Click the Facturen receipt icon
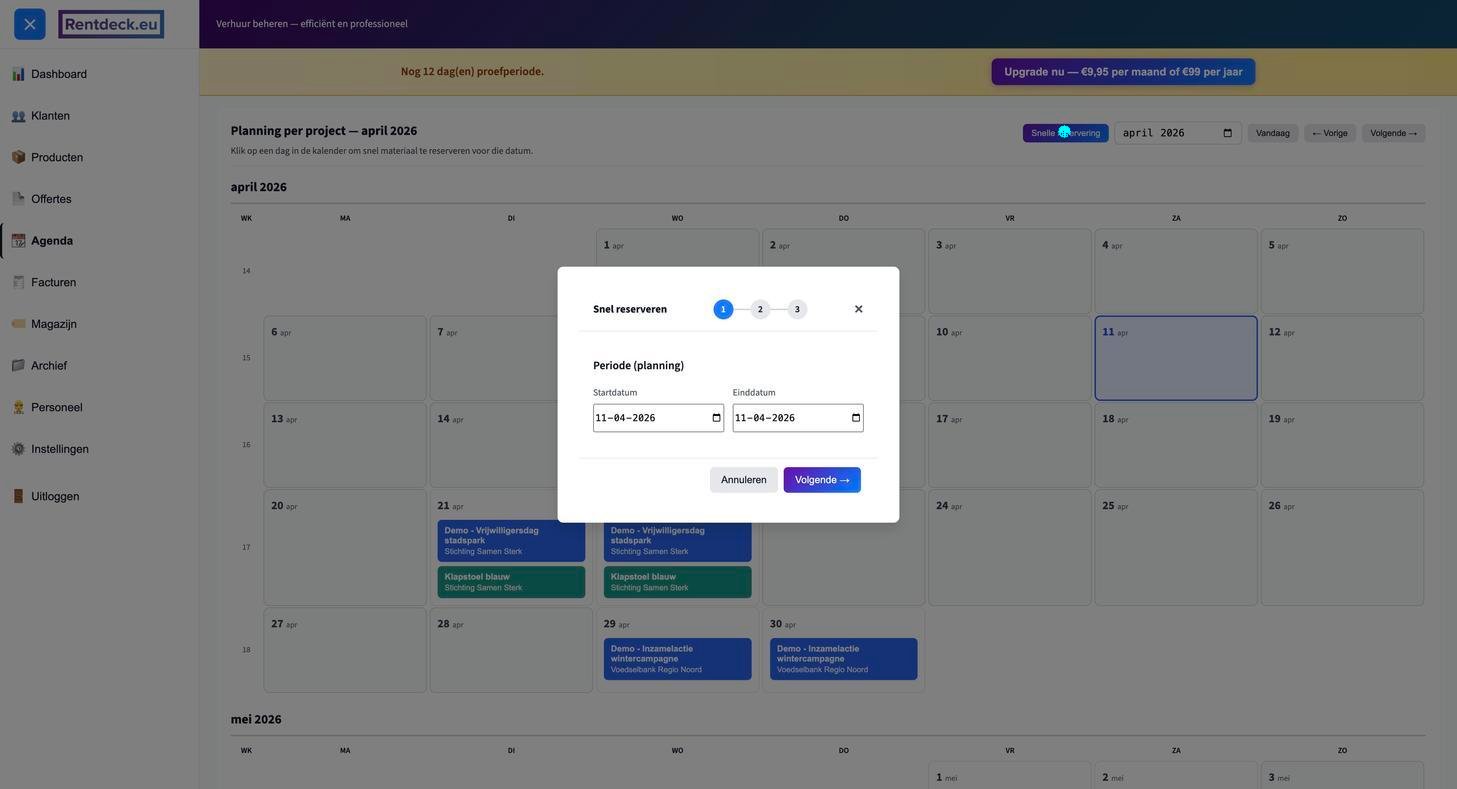 click(18, 282)
